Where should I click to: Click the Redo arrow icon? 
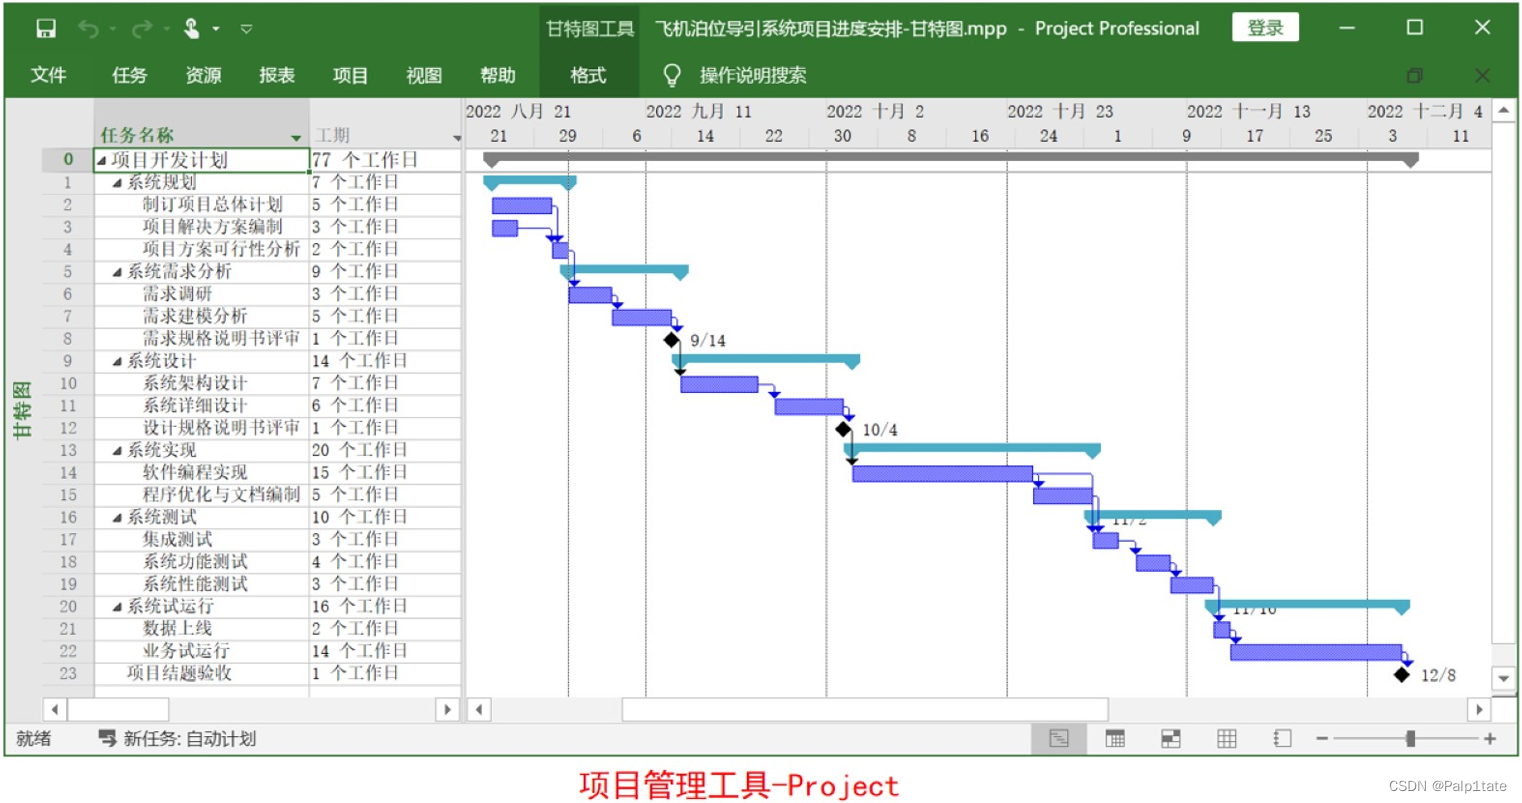[142, 29]
